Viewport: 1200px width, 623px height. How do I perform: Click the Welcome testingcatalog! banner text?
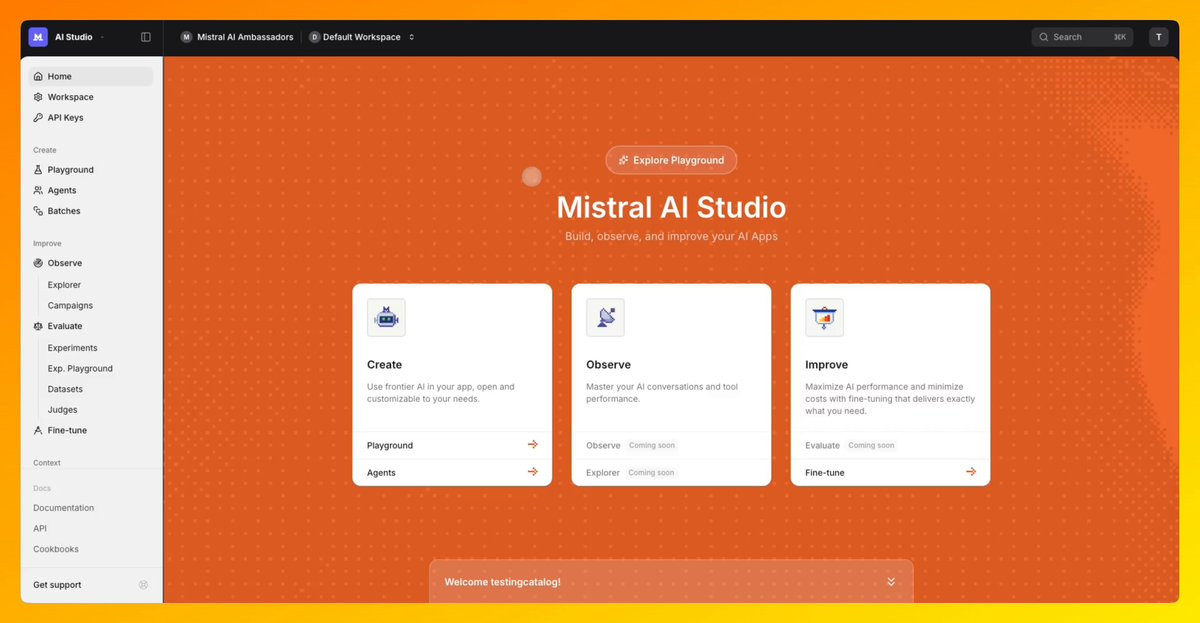tap(502, 582)
